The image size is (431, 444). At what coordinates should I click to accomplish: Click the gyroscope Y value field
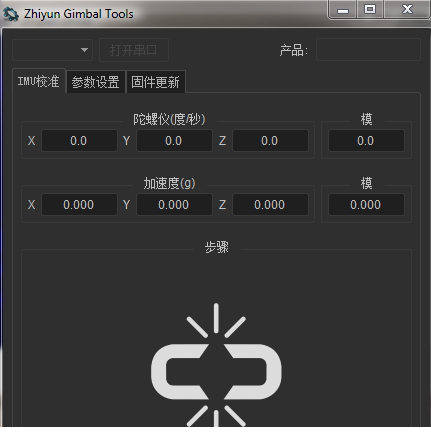coord(174,141)
